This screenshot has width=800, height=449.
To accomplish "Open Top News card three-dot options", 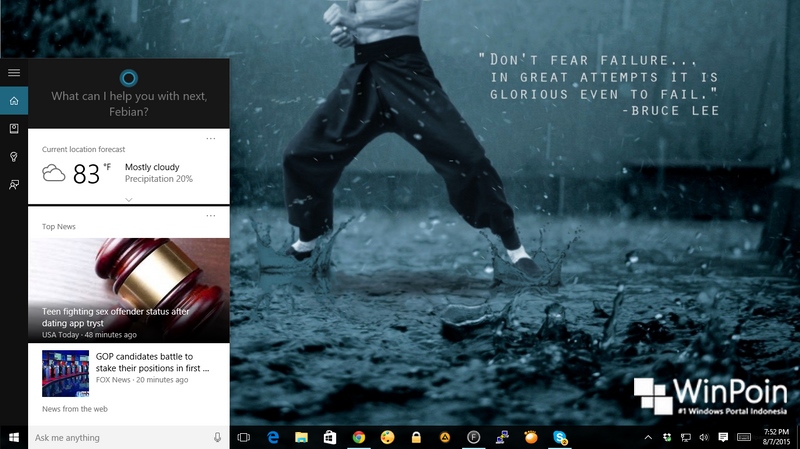I will [211, 215].
